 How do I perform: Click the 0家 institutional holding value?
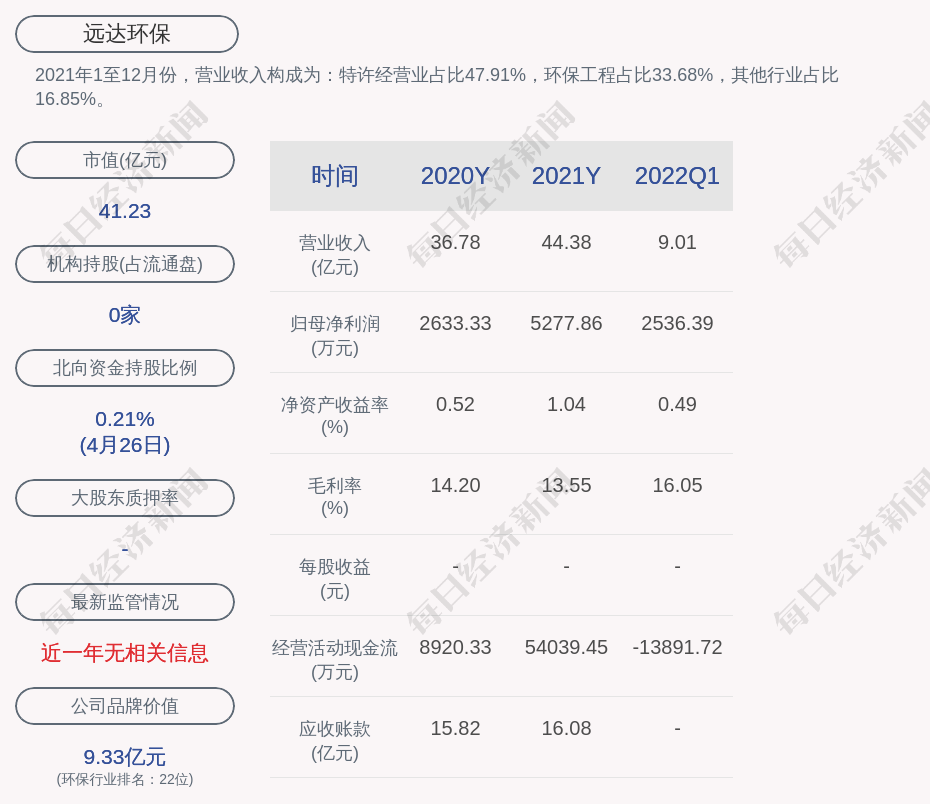tap(125, 315)
